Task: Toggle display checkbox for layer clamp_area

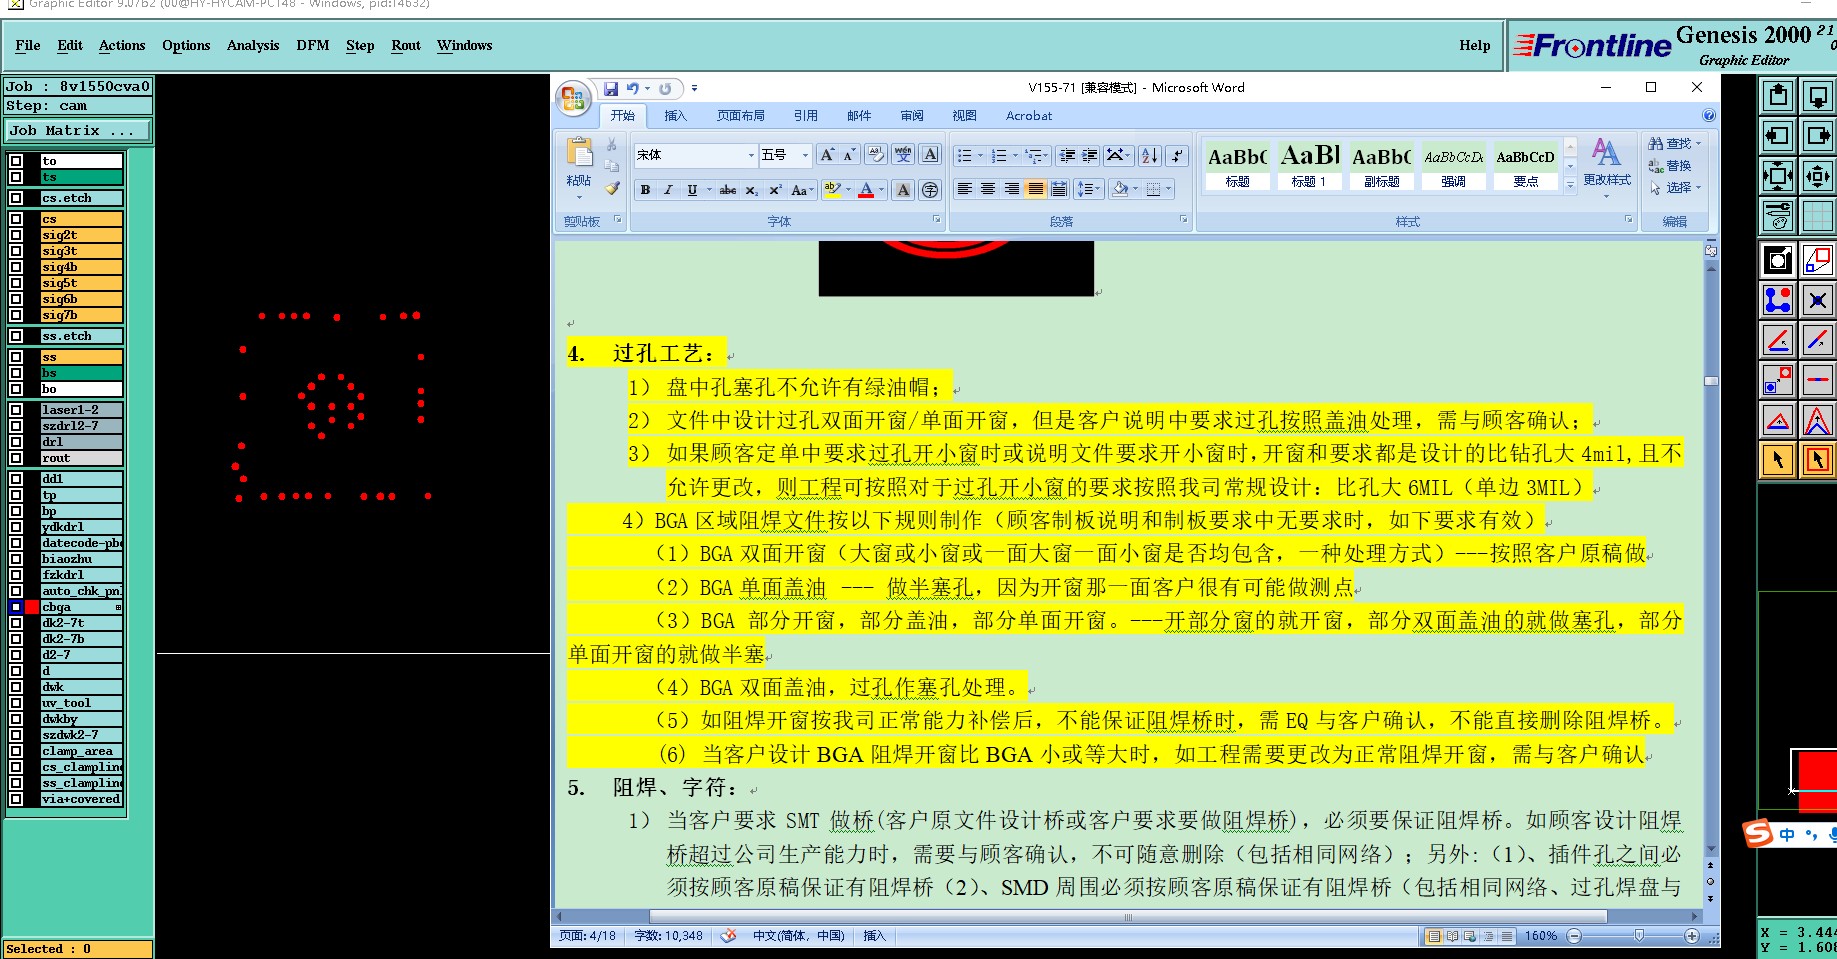Action: point(16,751)
